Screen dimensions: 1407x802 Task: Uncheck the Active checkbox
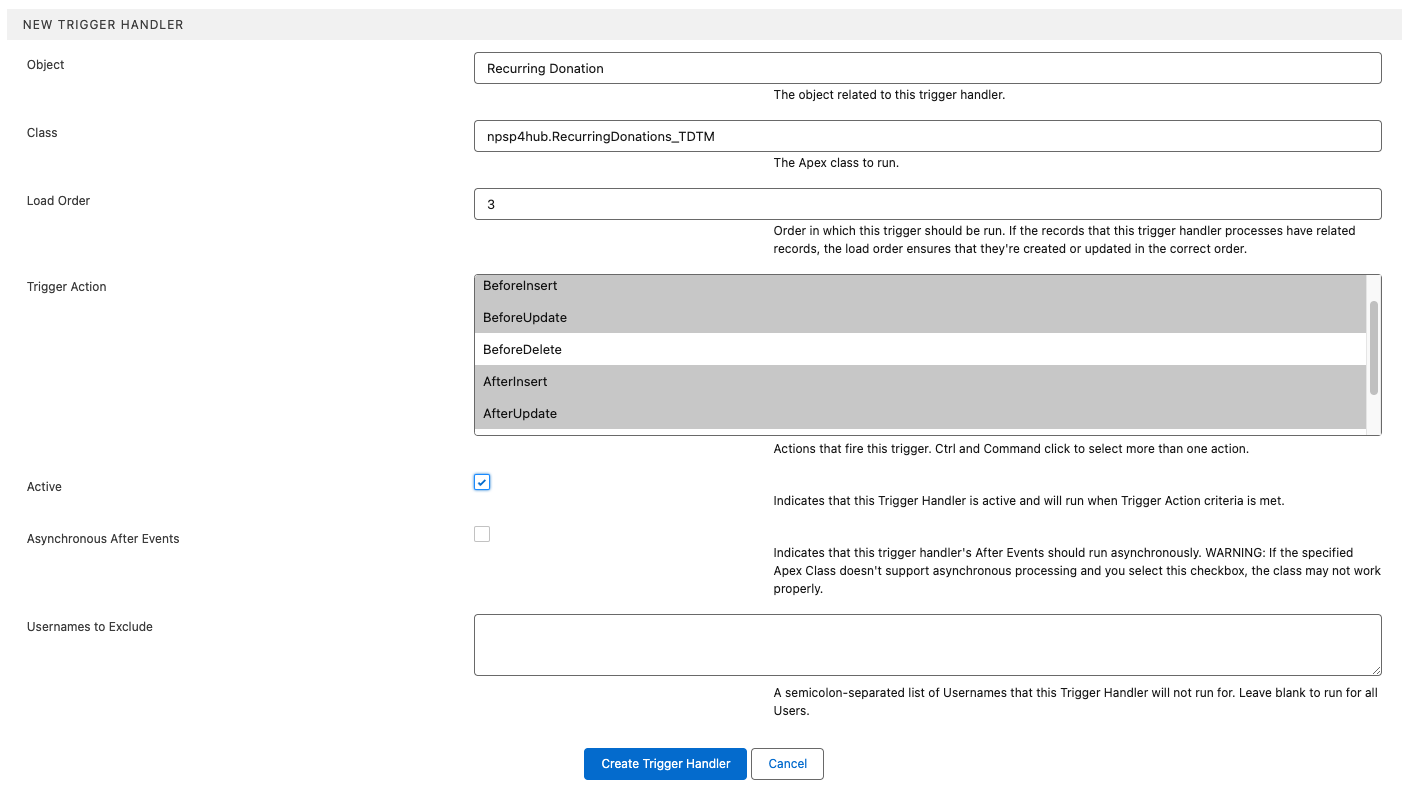tap(482, 481)
